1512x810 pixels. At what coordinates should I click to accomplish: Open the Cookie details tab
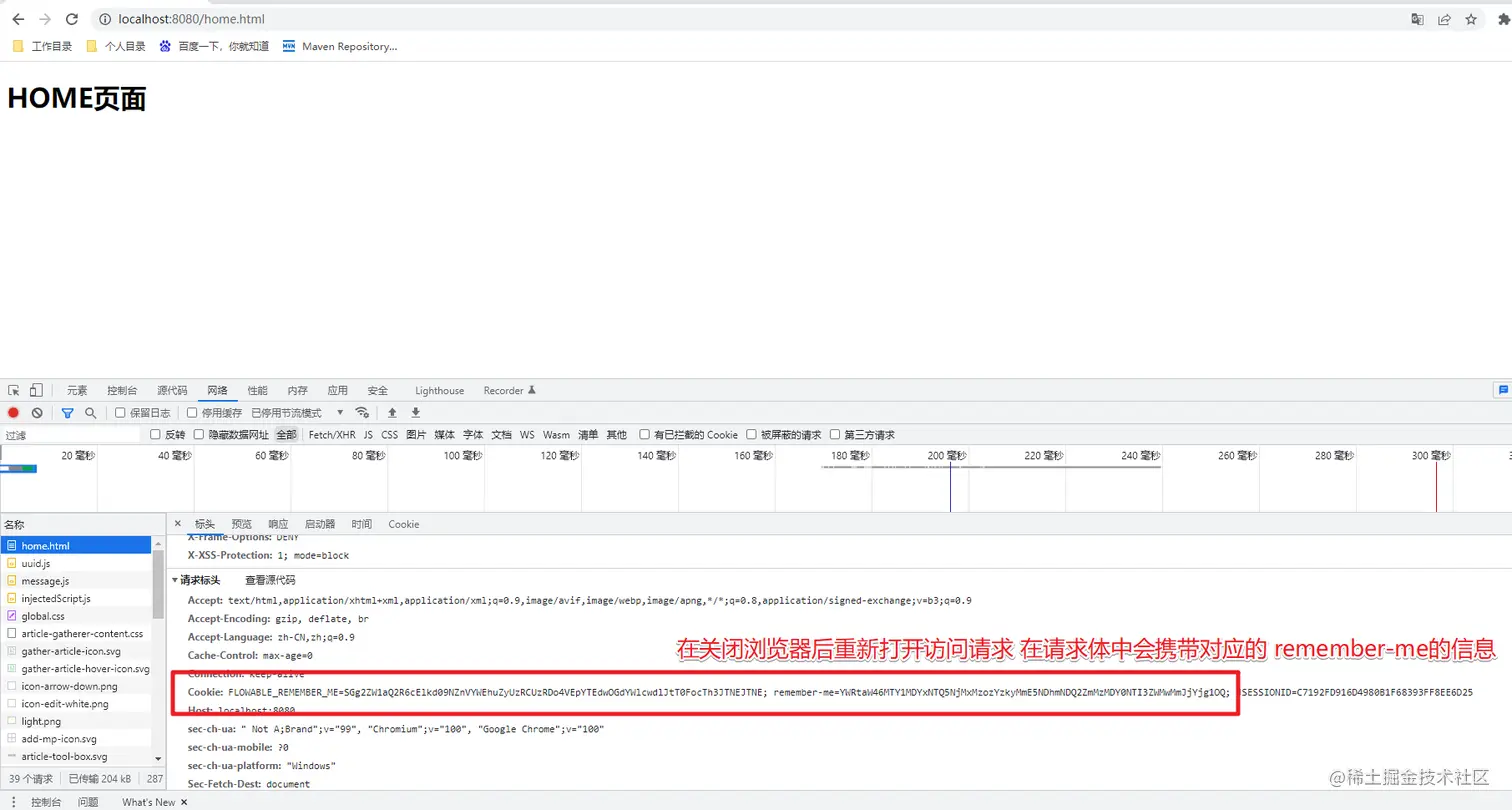pyautogui.click(x=404, y=524)
